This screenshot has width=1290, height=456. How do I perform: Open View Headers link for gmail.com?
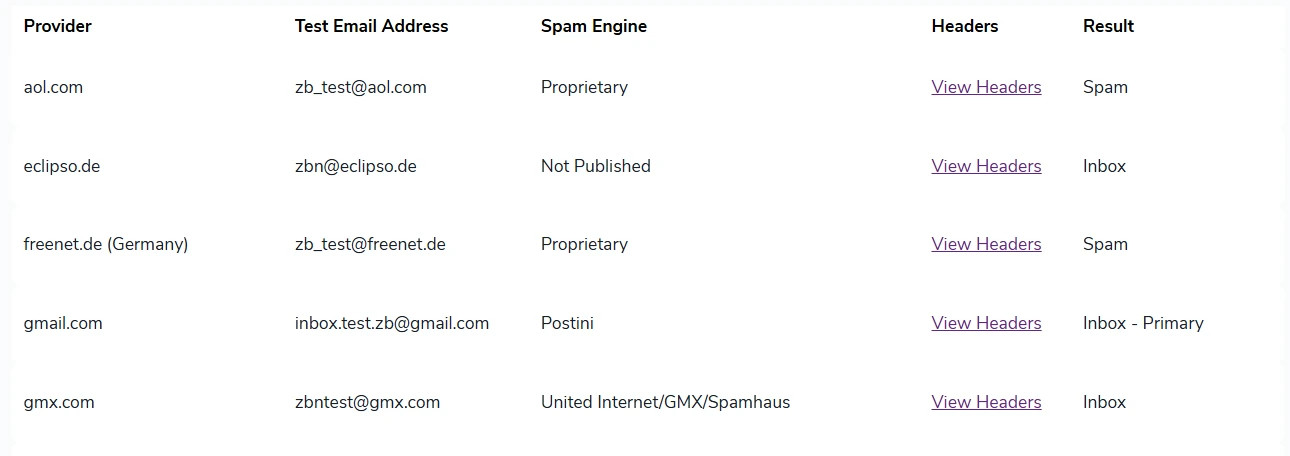[986, 323]
